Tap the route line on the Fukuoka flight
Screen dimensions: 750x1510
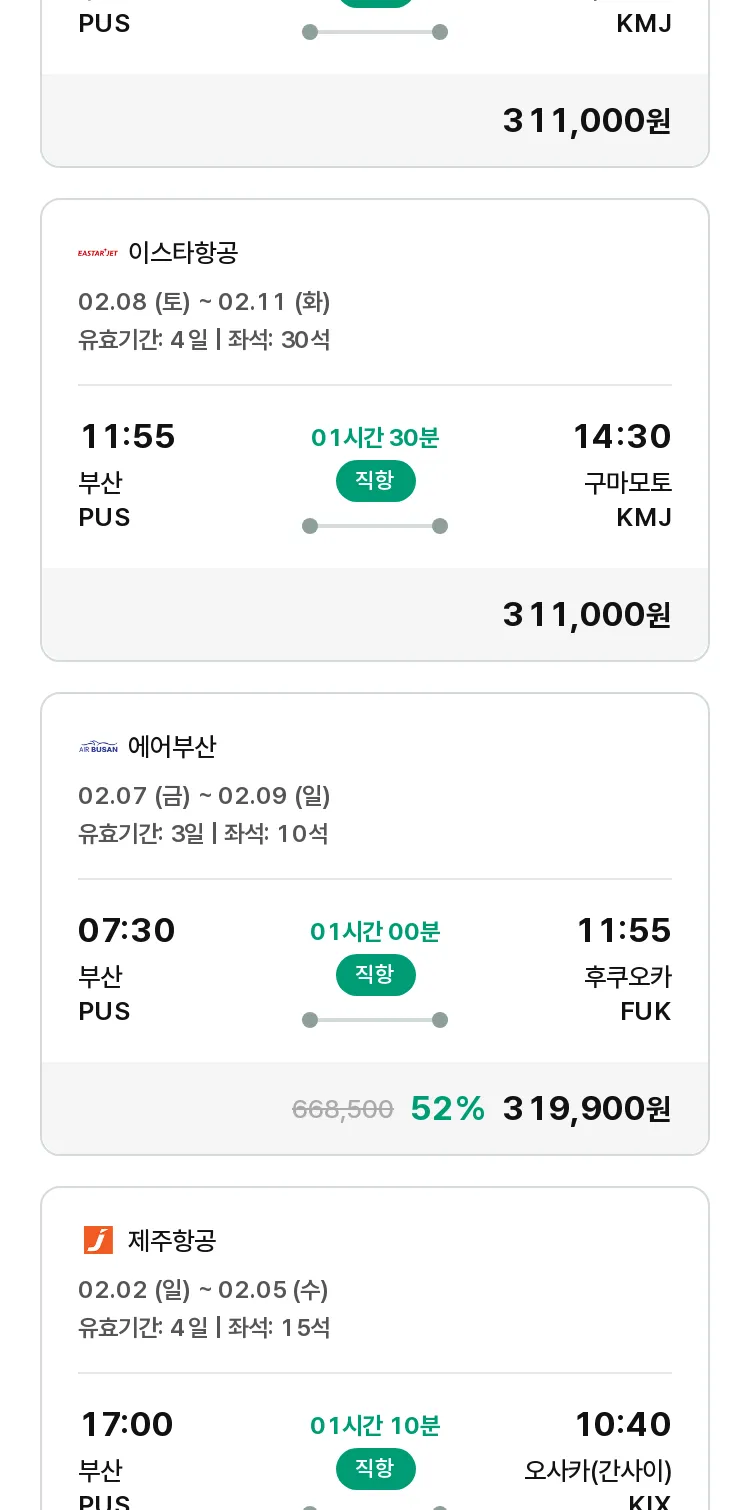(x=375, y=1020)
